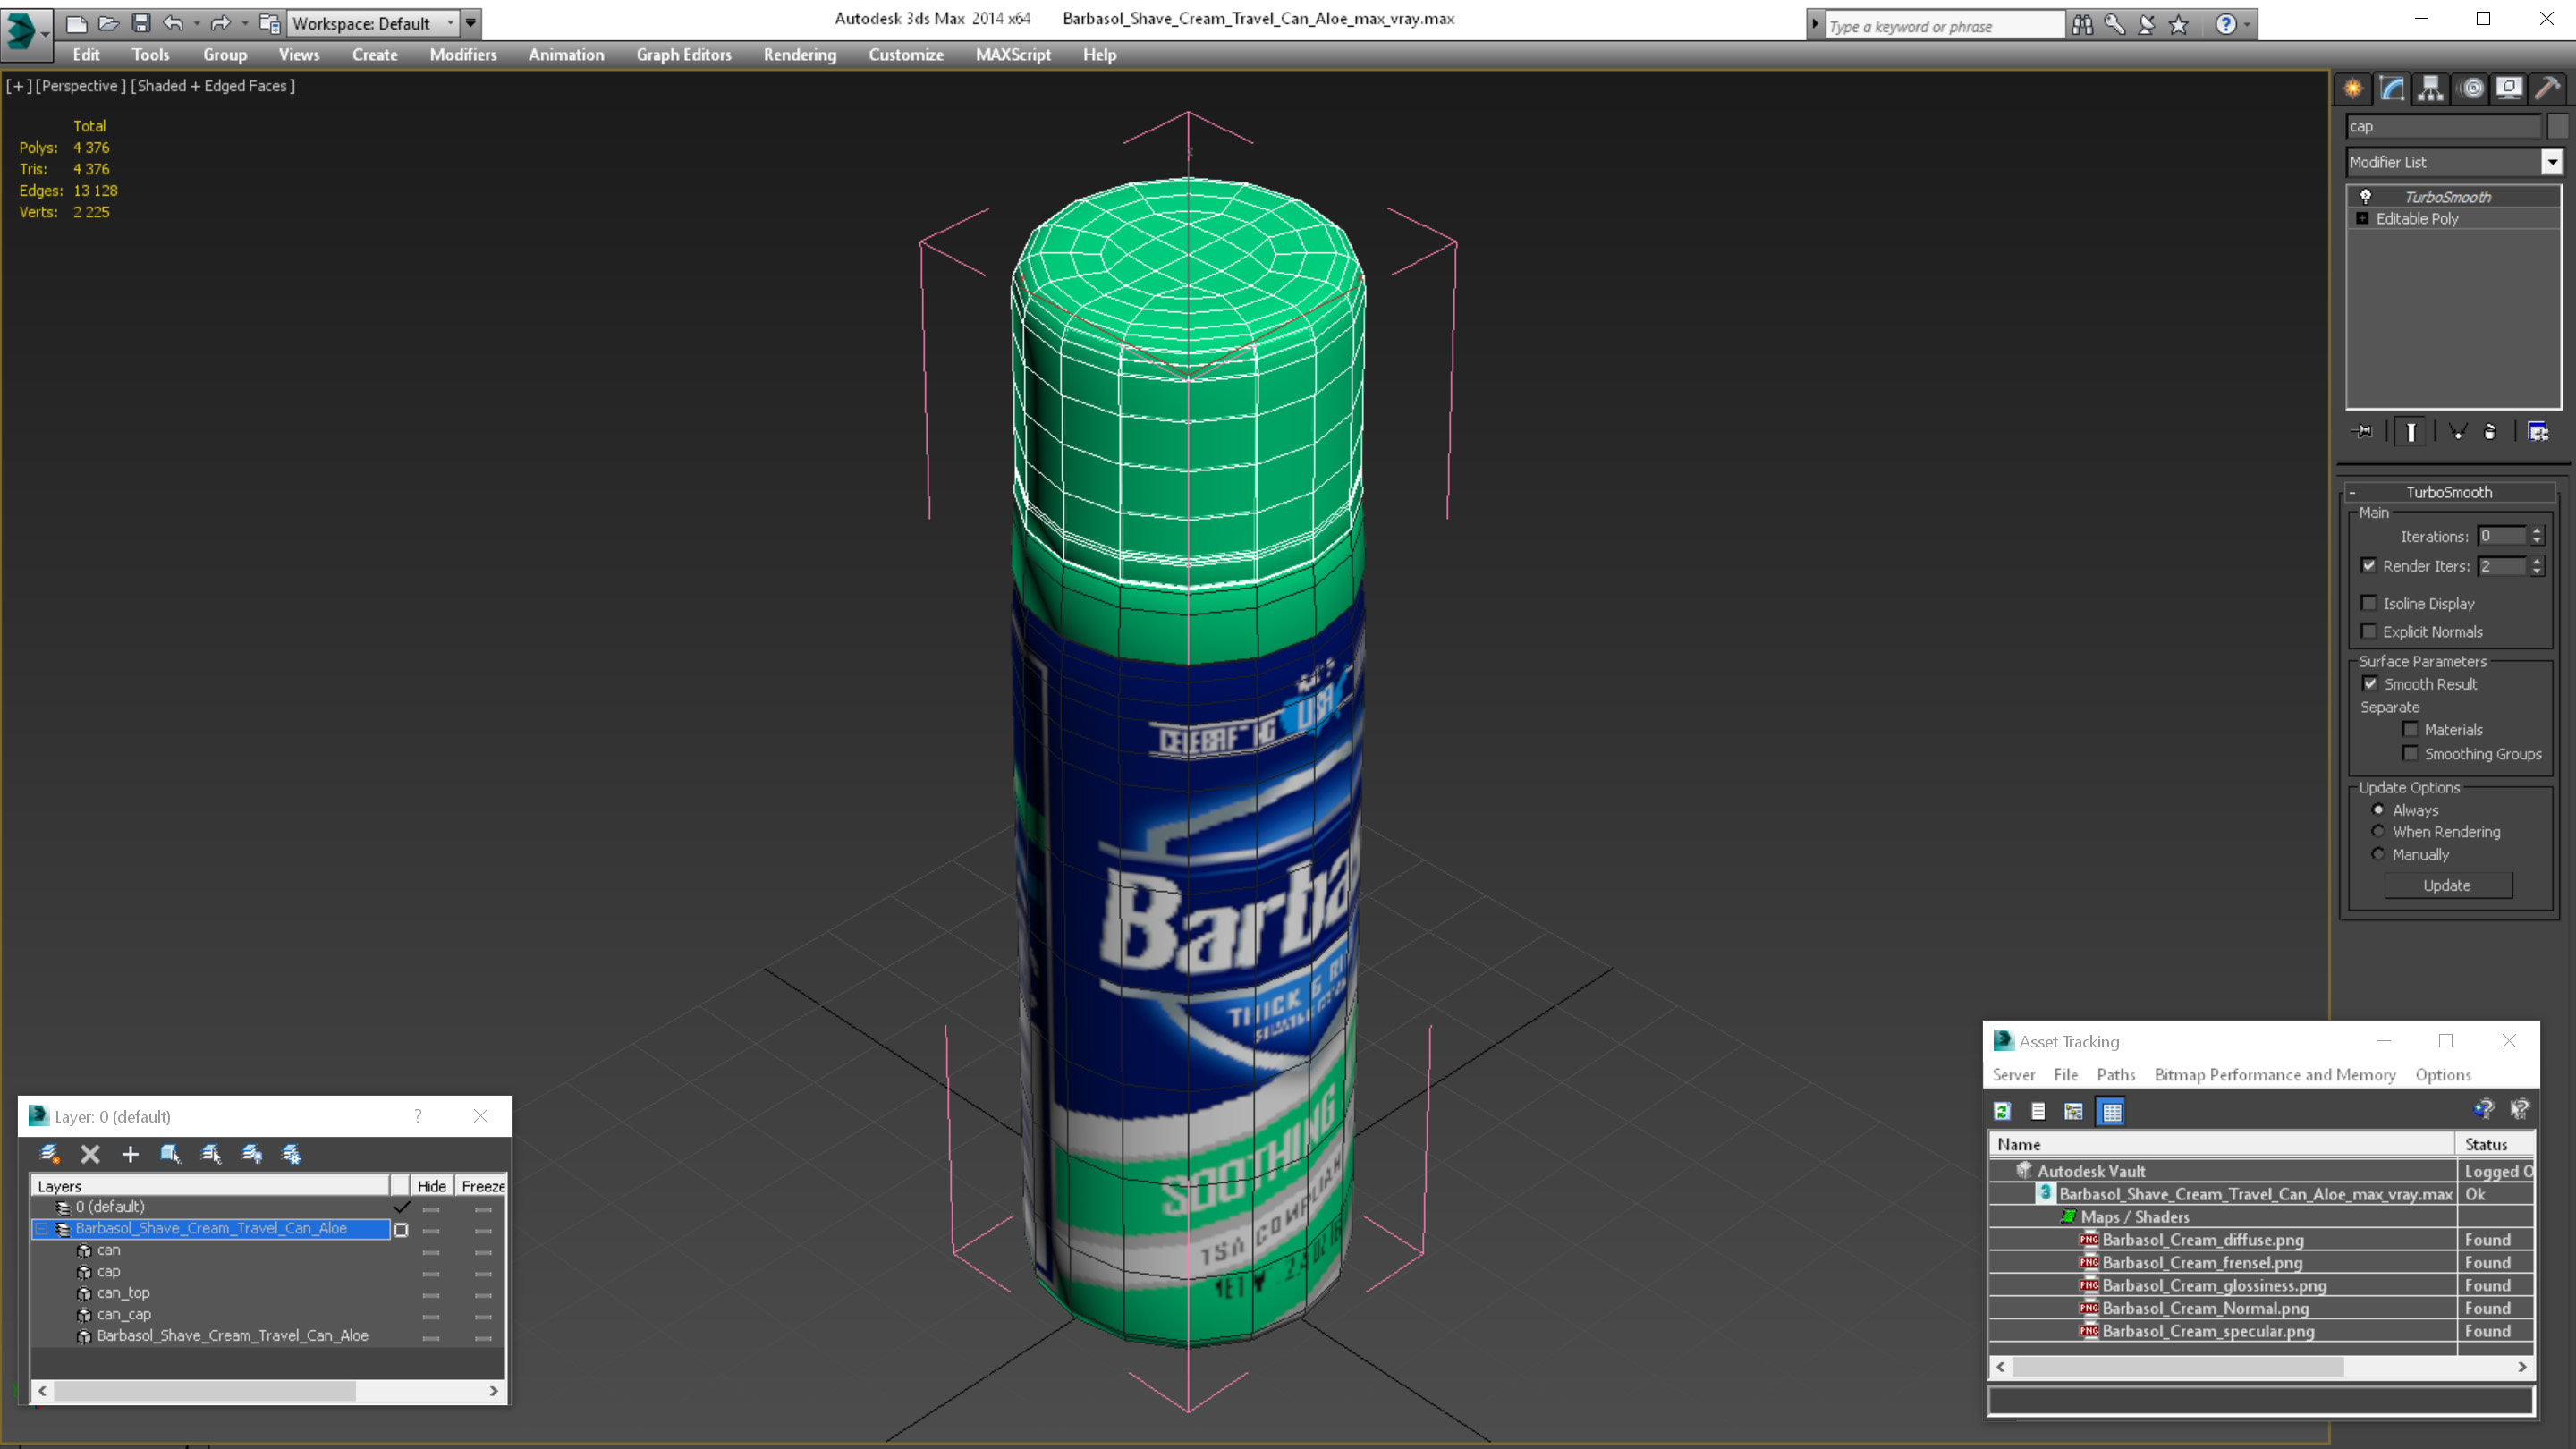Open the Hierarchy command panel tab
Viewport: 2576px width, 1449px height.
click(2431, 89)
